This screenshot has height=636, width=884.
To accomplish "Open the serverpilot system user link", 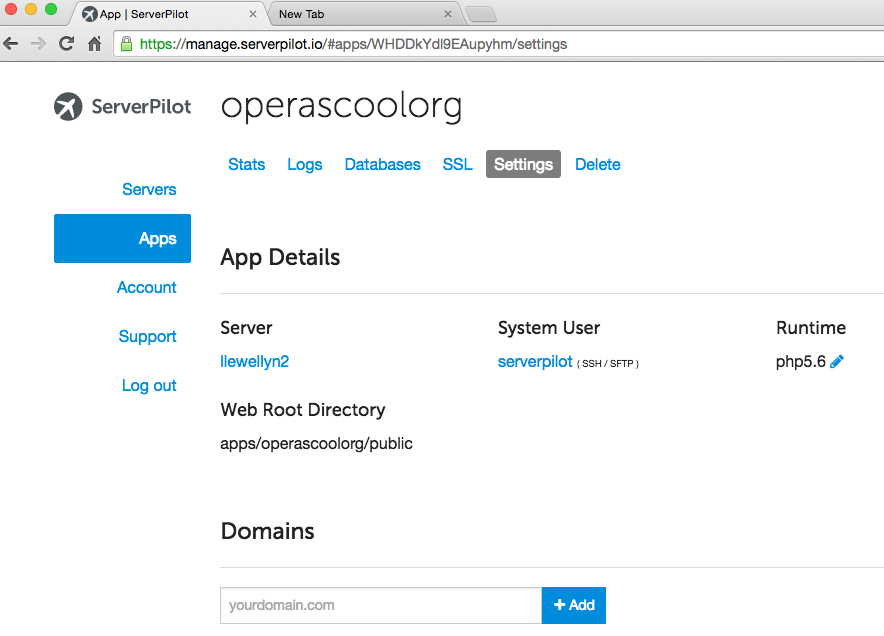I will pos(535,361).
